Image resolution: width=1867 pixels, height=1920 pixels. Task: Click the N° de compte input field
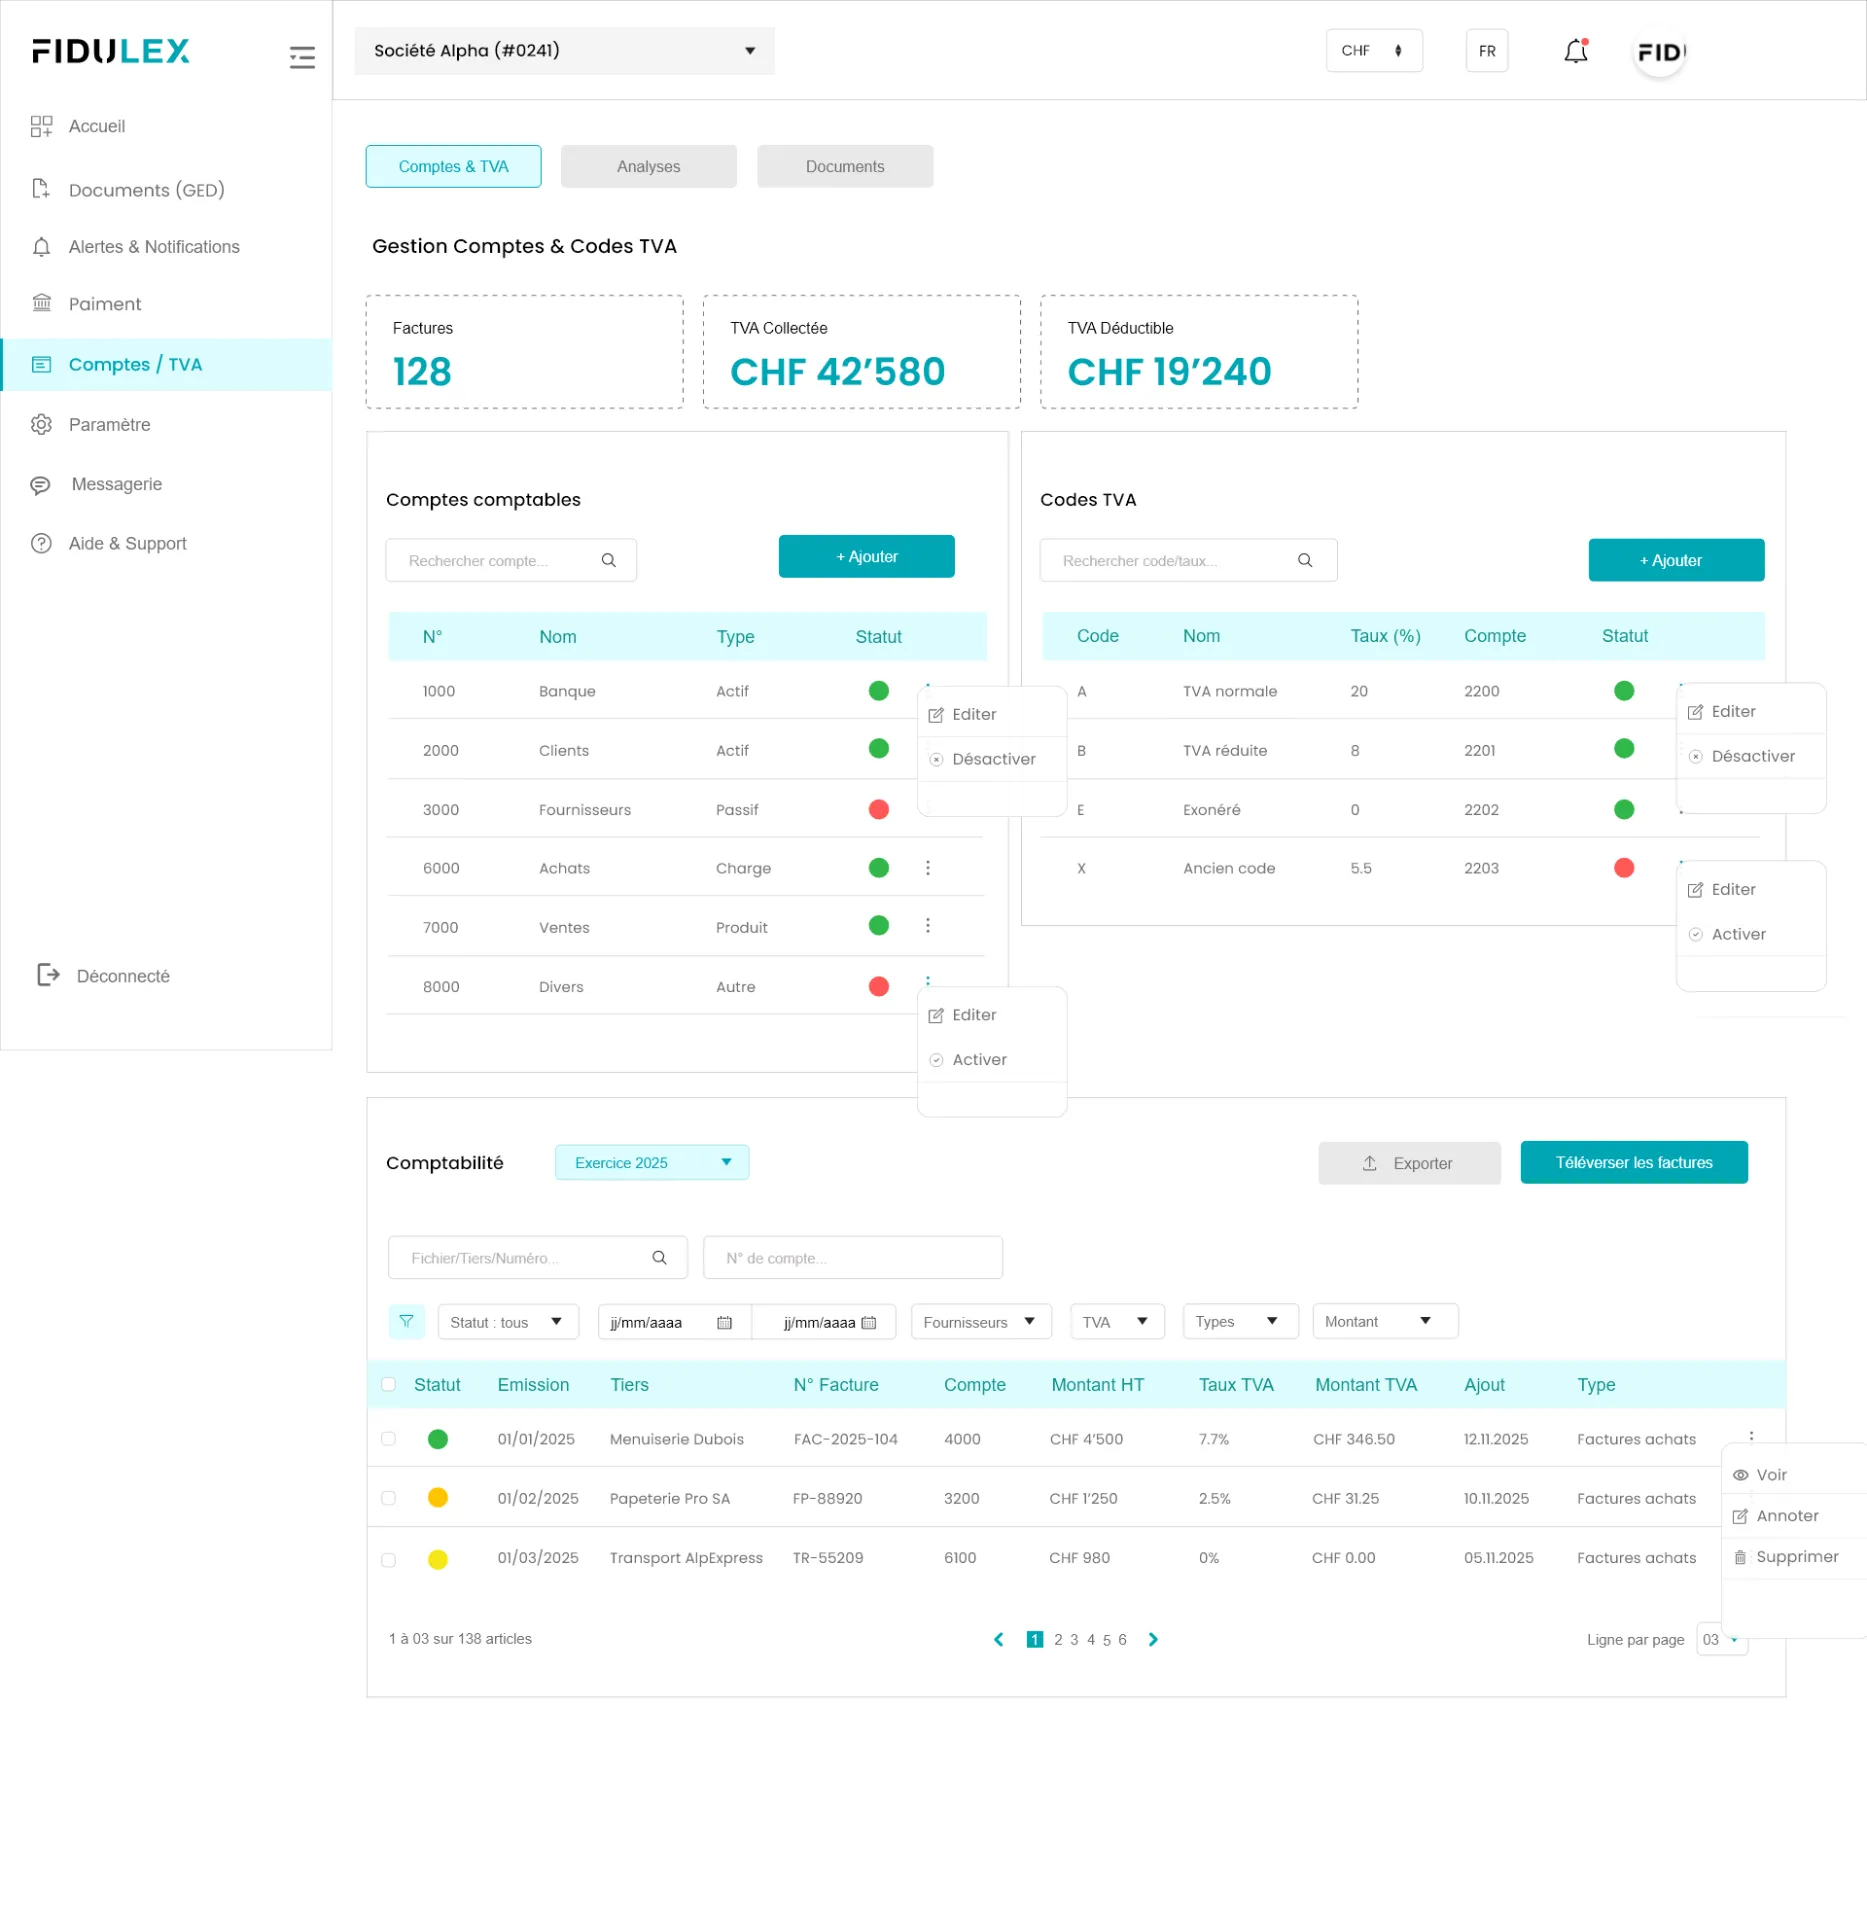(x=852, y=1257)
